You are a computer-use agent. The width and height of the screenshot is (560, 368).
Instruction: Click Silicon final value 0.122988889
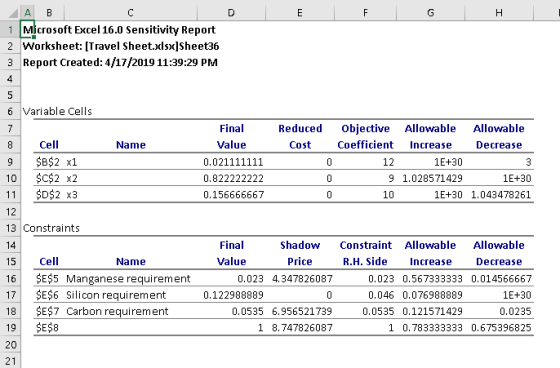233,295
